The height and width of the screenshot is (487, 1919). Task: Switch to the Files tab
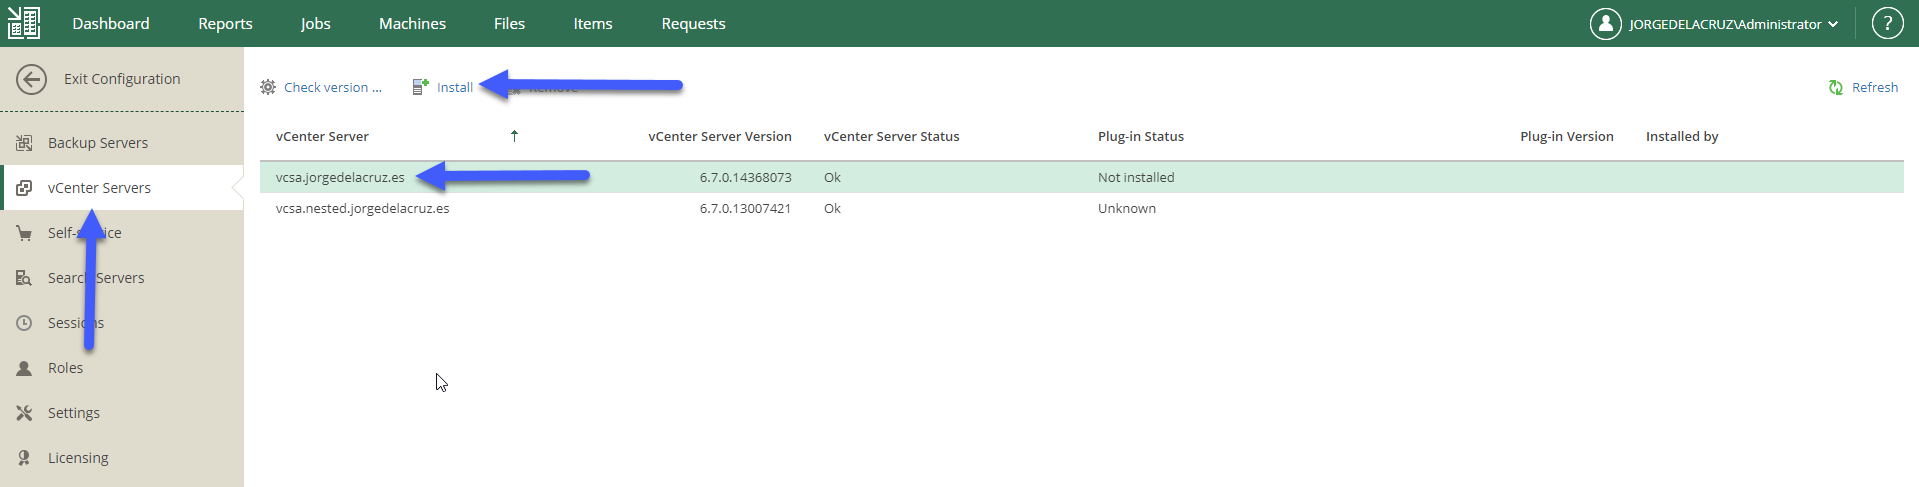pos(509,24)
